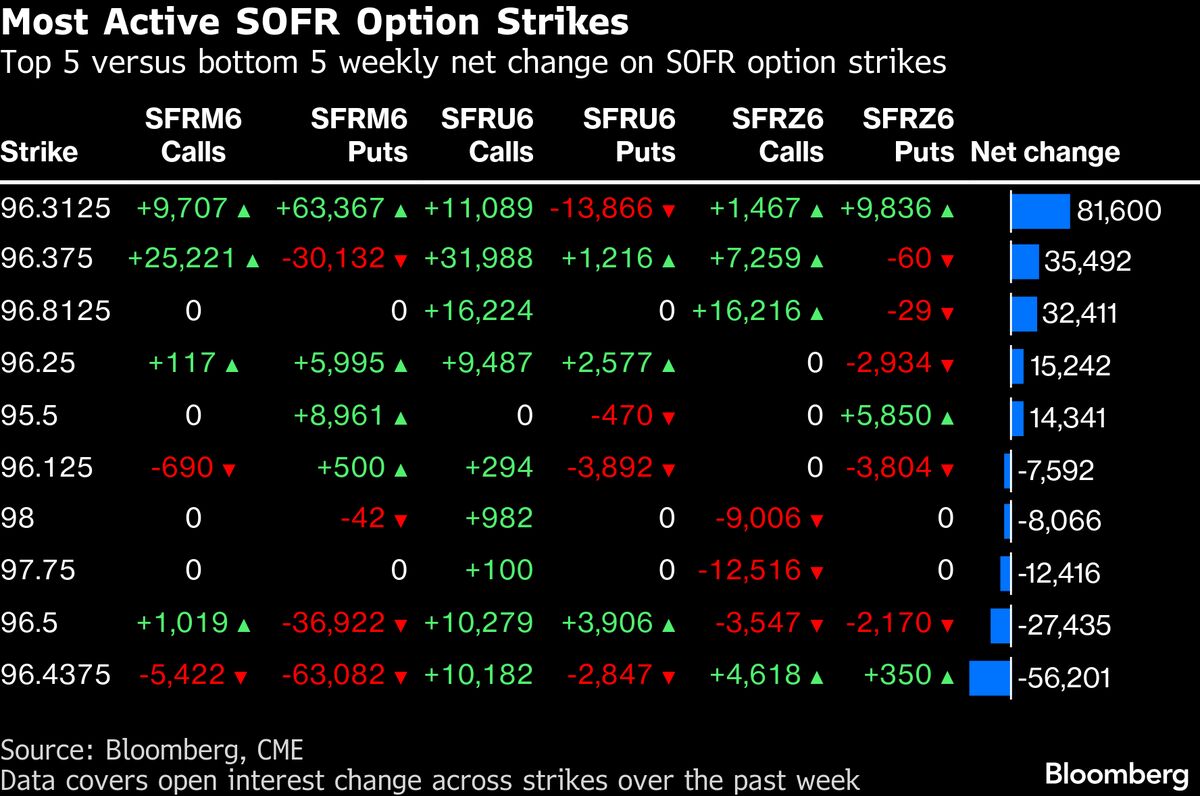Click the green up arrow beside +63,367
Screen dimensions: 1200x796
click(x=400, y=210)
